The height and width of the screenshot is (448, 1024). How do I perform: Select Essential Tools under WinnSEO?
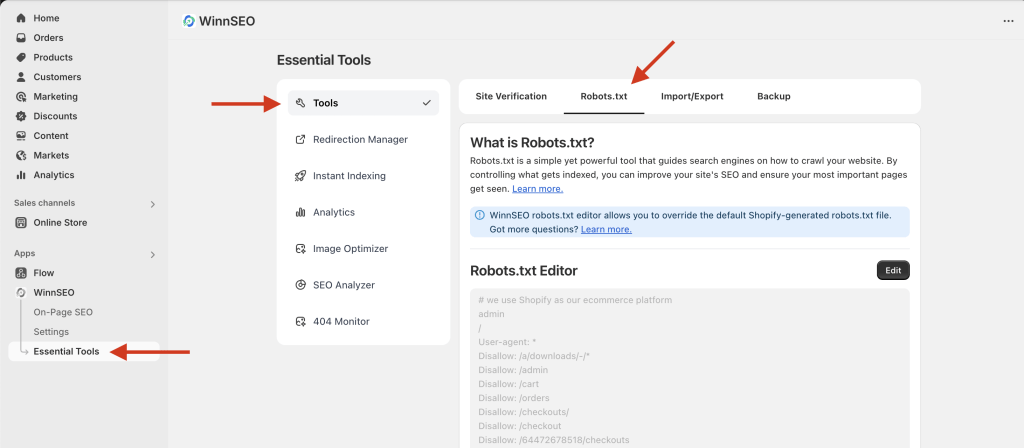(84, 351)
